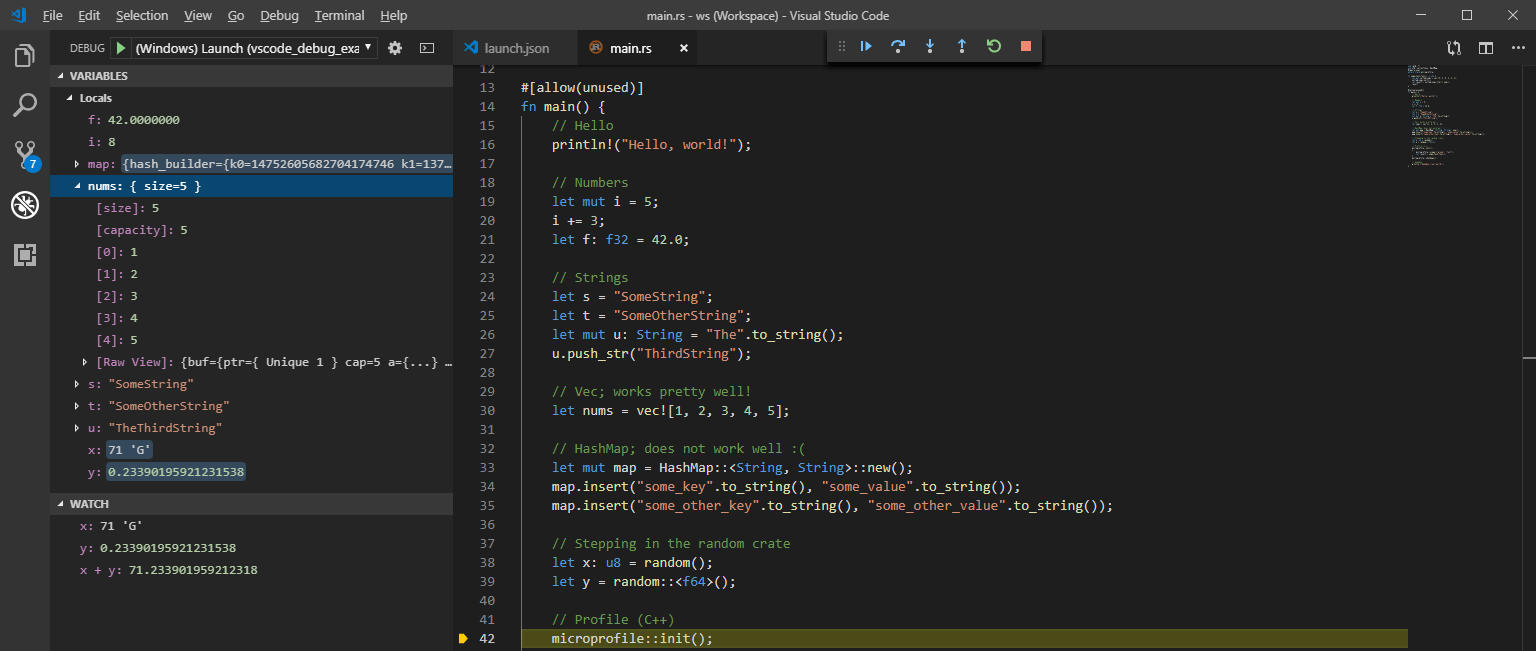Select the Run and Debug view icon

[x=25, y=205]
